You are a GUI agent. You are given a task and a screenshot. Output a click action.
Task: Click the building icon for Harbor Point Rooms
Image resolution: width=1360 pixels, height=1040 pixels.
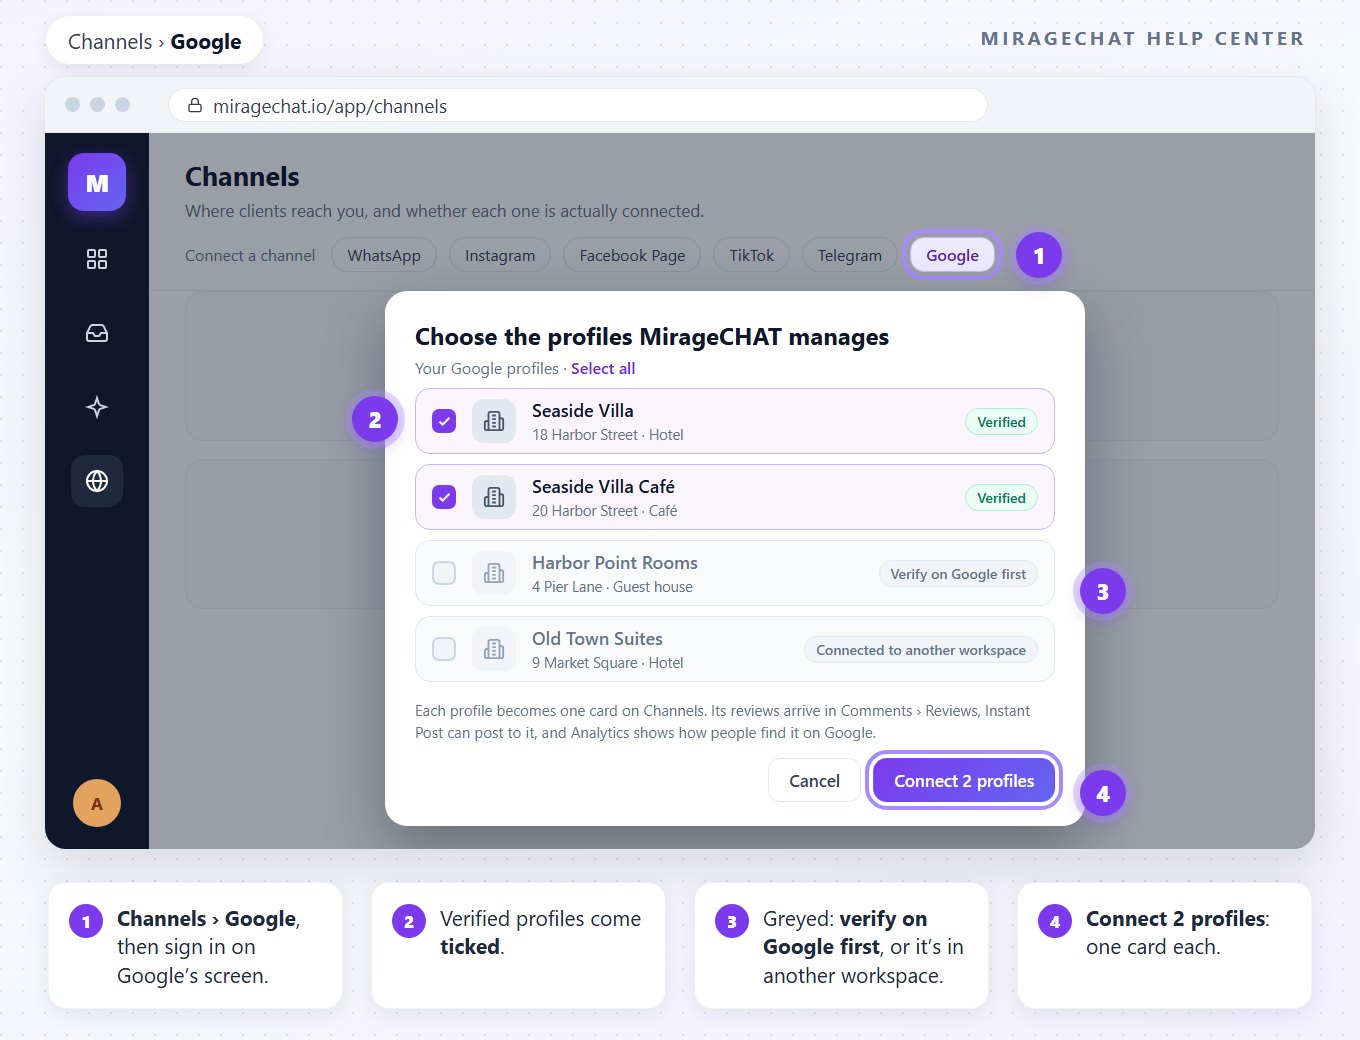pos(494,573)
